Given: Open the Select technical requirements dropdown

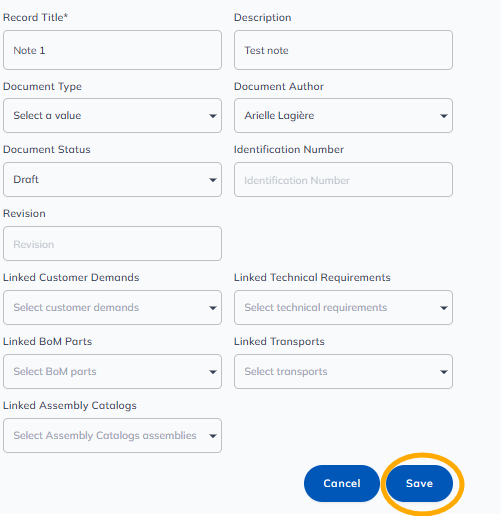Looking at the screenshot, I should coord(343,307).
